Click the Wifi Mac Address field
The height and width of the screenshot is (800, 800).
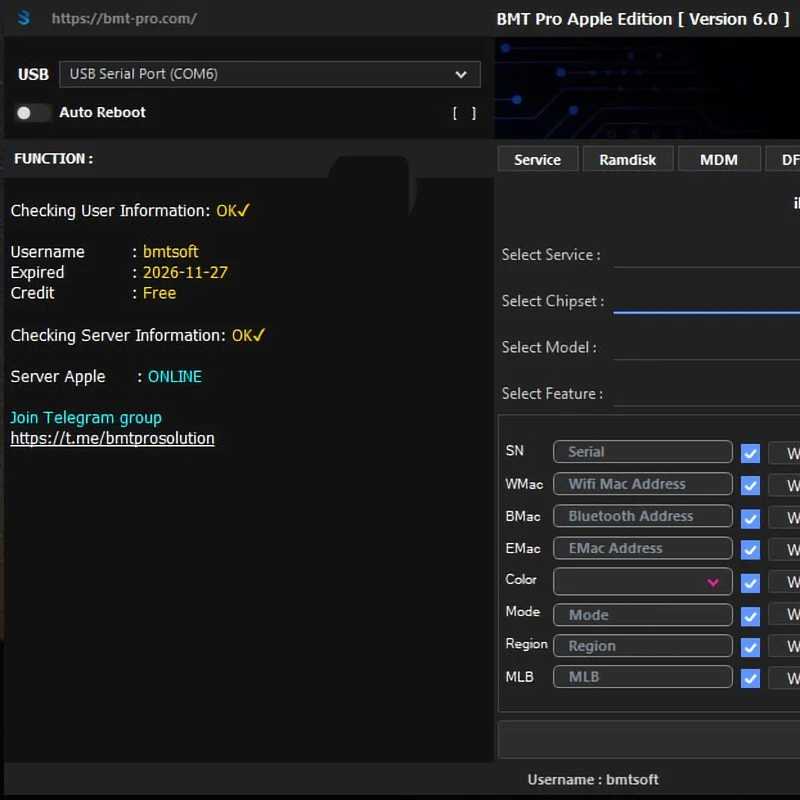(643, 484)
